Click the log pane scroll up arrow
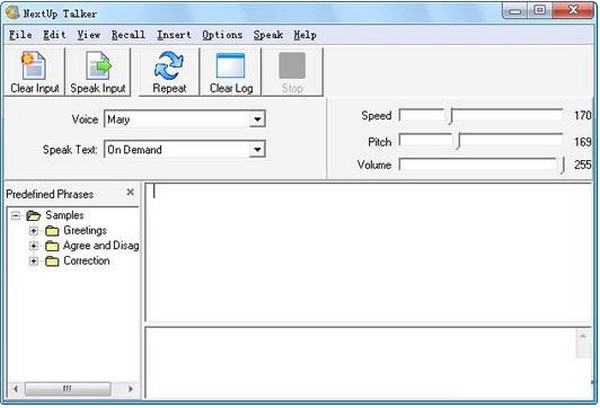The image size is (600, 408). [583, 337]
